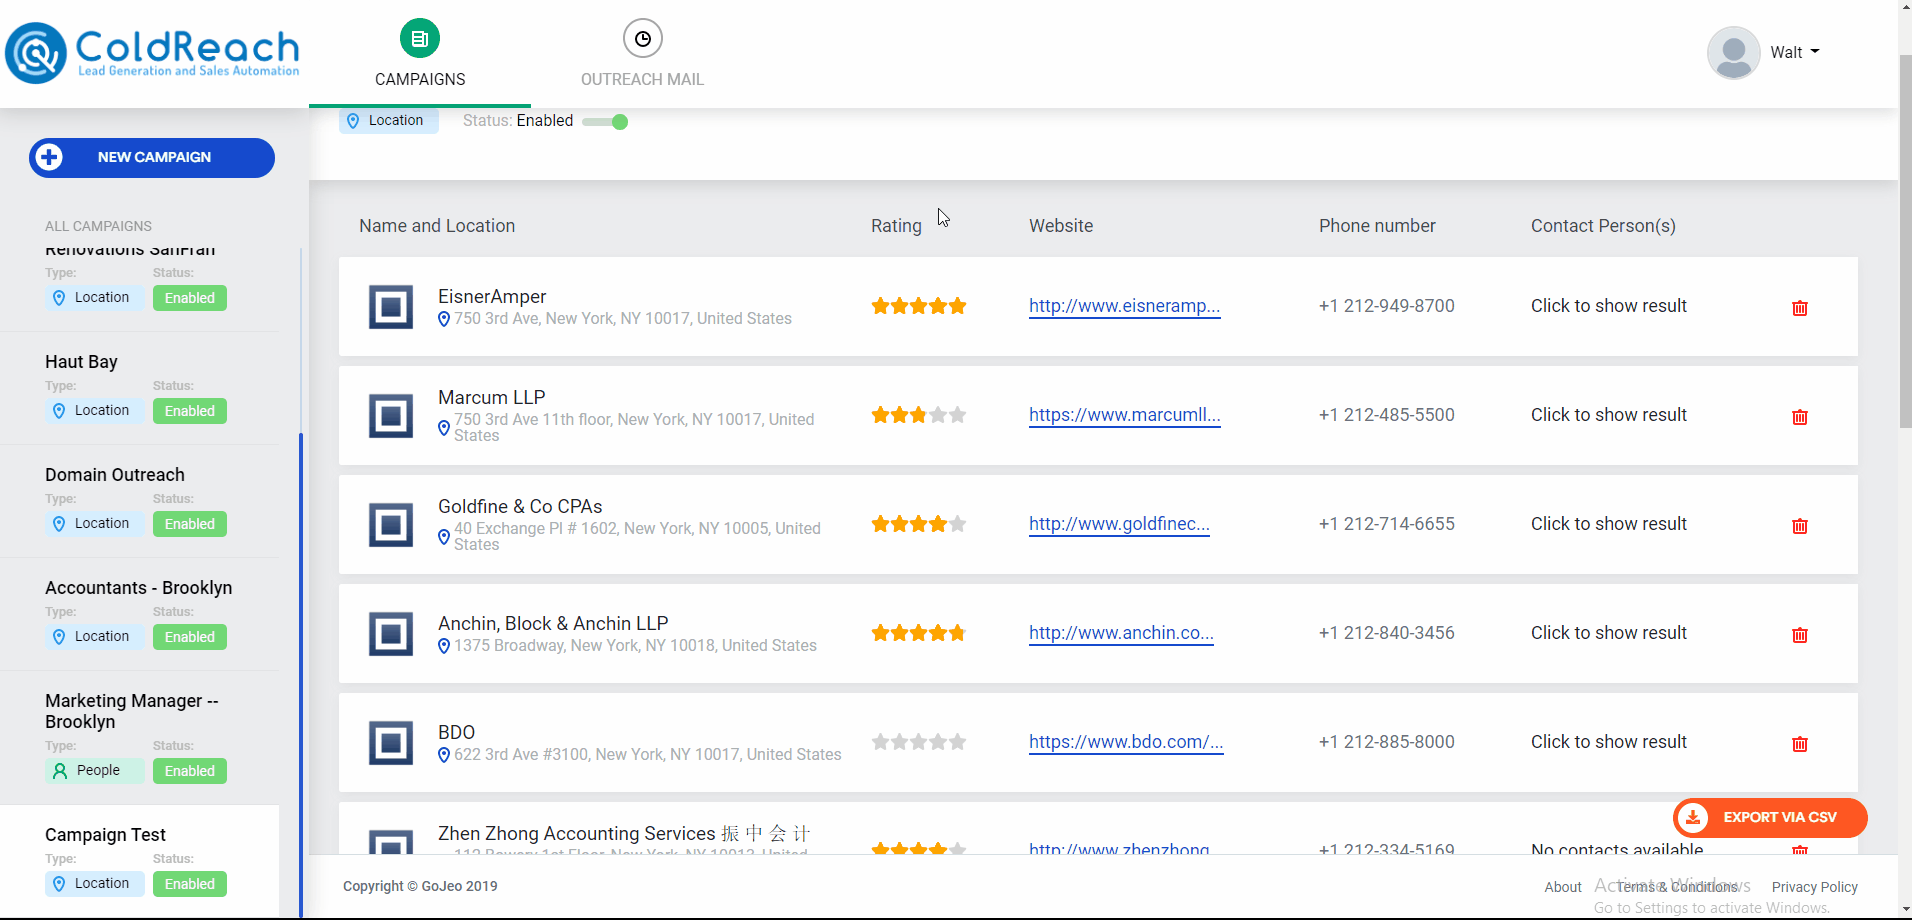Open the Privacy Policy footer link
Screen dimensions: 1912x920
1815,887
